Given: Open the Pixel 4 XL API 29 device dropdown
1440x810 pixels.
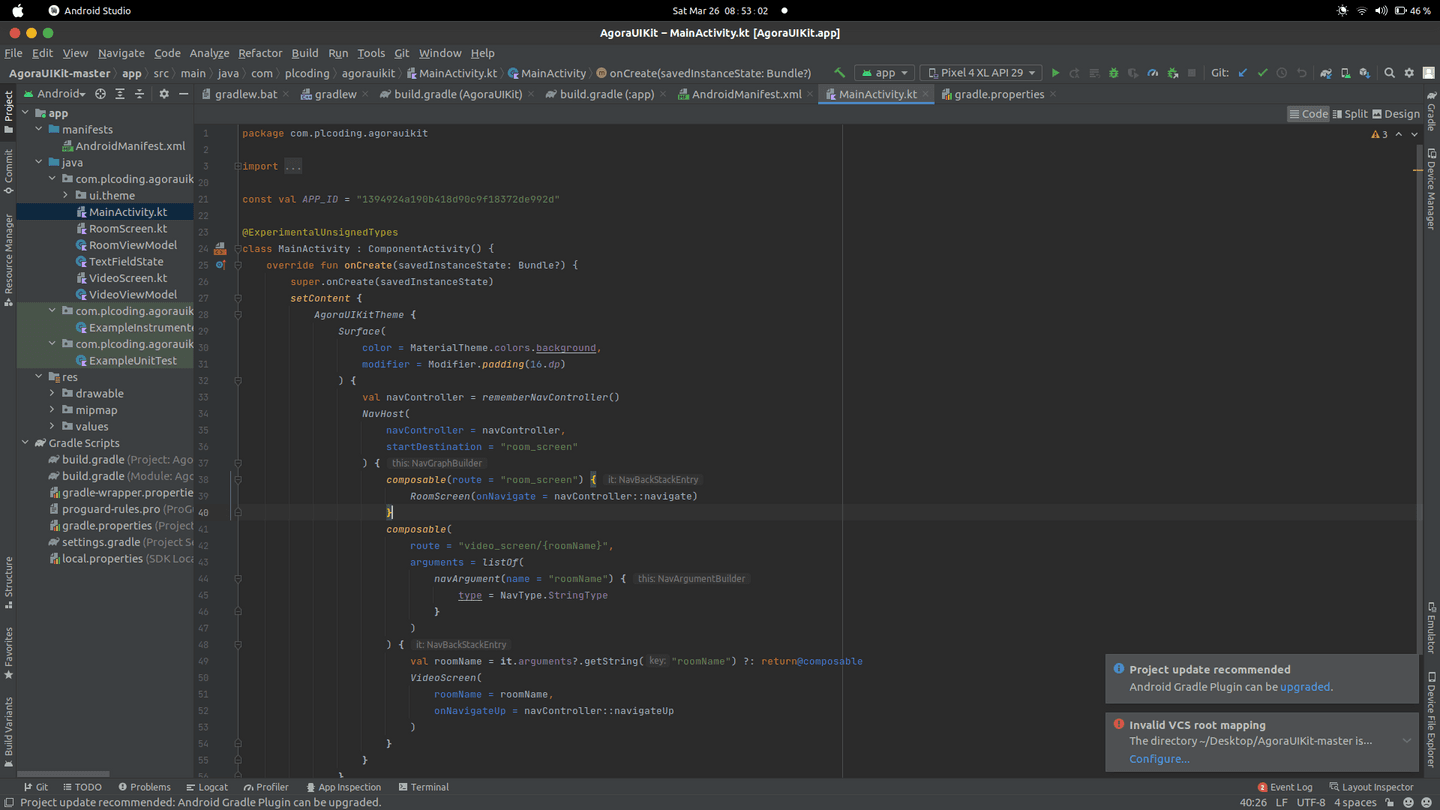Looking at the screenshot, I should (x=980, y=73).
